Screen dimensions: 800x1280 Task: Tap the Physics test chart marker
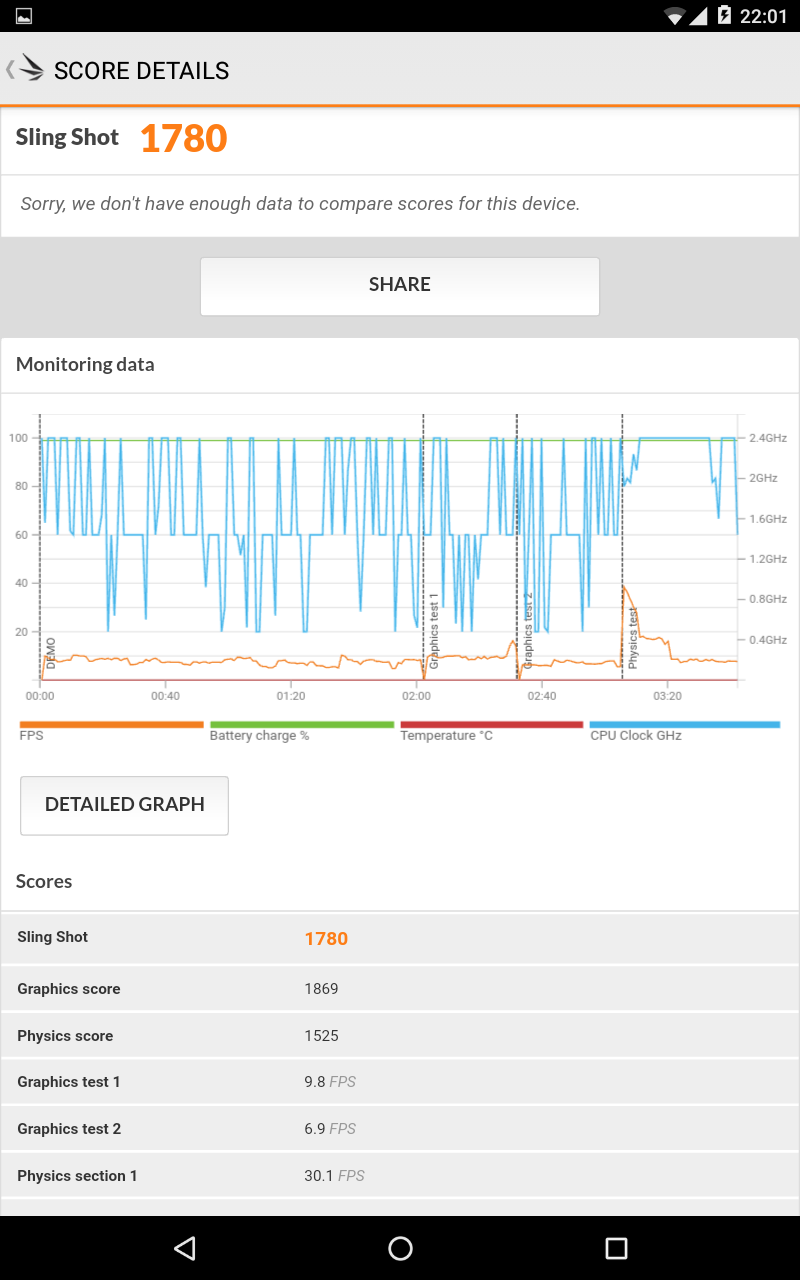(x=633, y=638)
